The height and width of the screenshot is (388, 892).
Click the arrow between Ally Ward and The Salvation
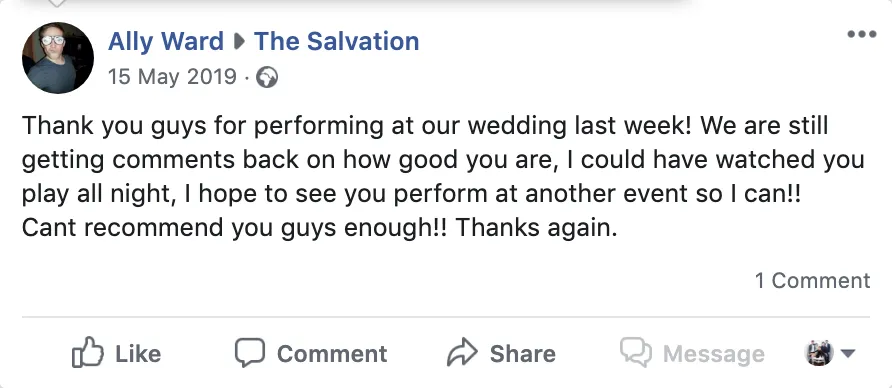tap(239, 42)
